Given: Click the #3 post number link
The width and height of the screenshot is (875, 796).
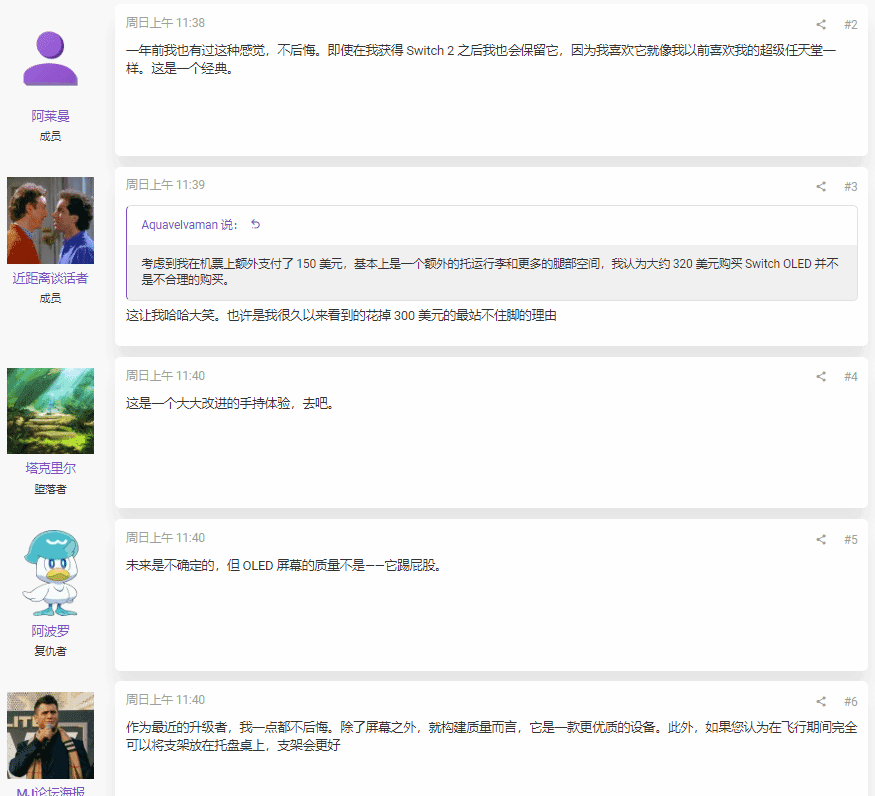Looking at the screenshot, I should (x=850, y=187).
